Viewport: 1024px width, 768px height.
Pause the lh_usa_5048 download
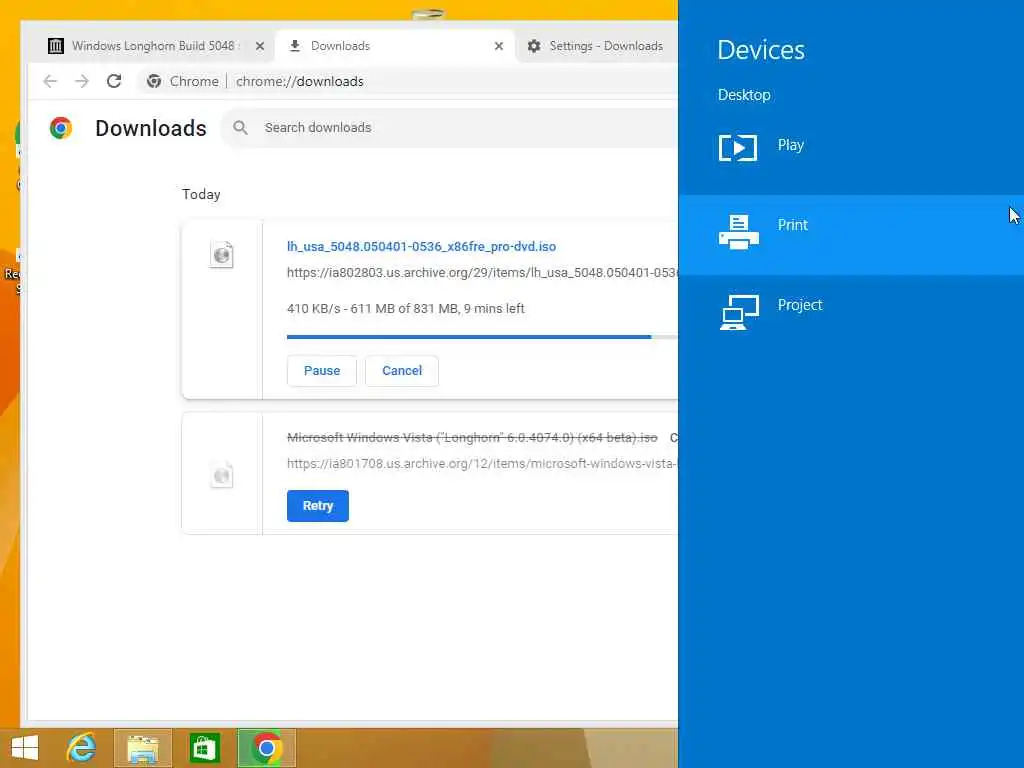click(322, 371)
